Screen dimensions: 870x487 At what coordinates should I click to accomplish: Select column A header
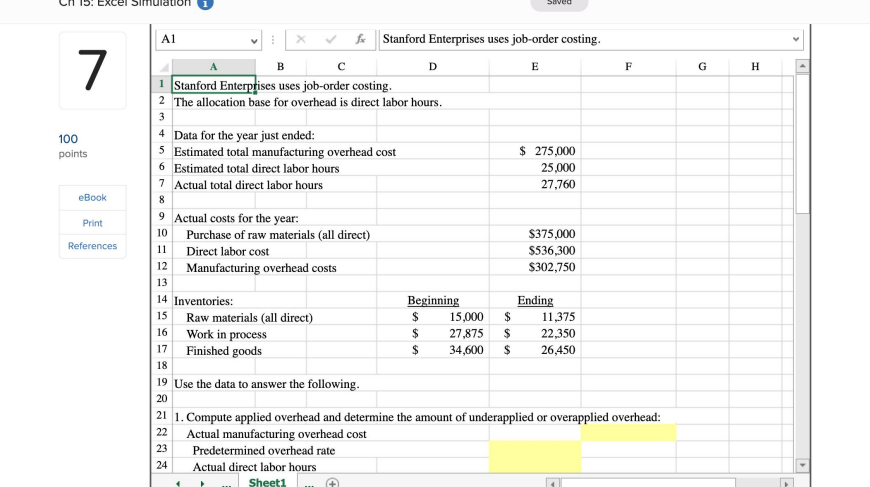[x=214, y=67]
